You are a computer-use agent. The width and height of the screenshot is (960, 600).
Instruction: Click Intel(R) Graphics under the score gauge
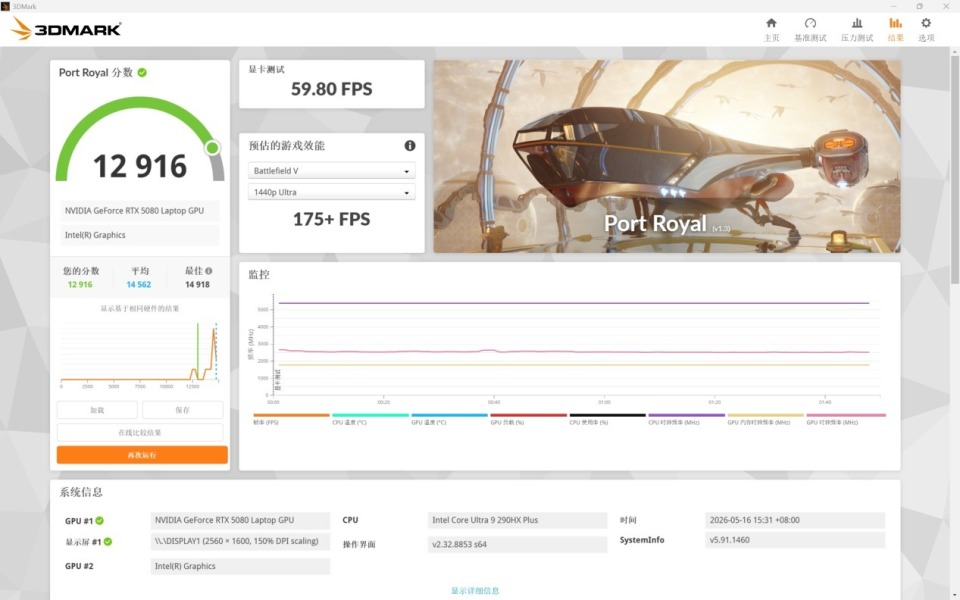(x=140, y=235)
